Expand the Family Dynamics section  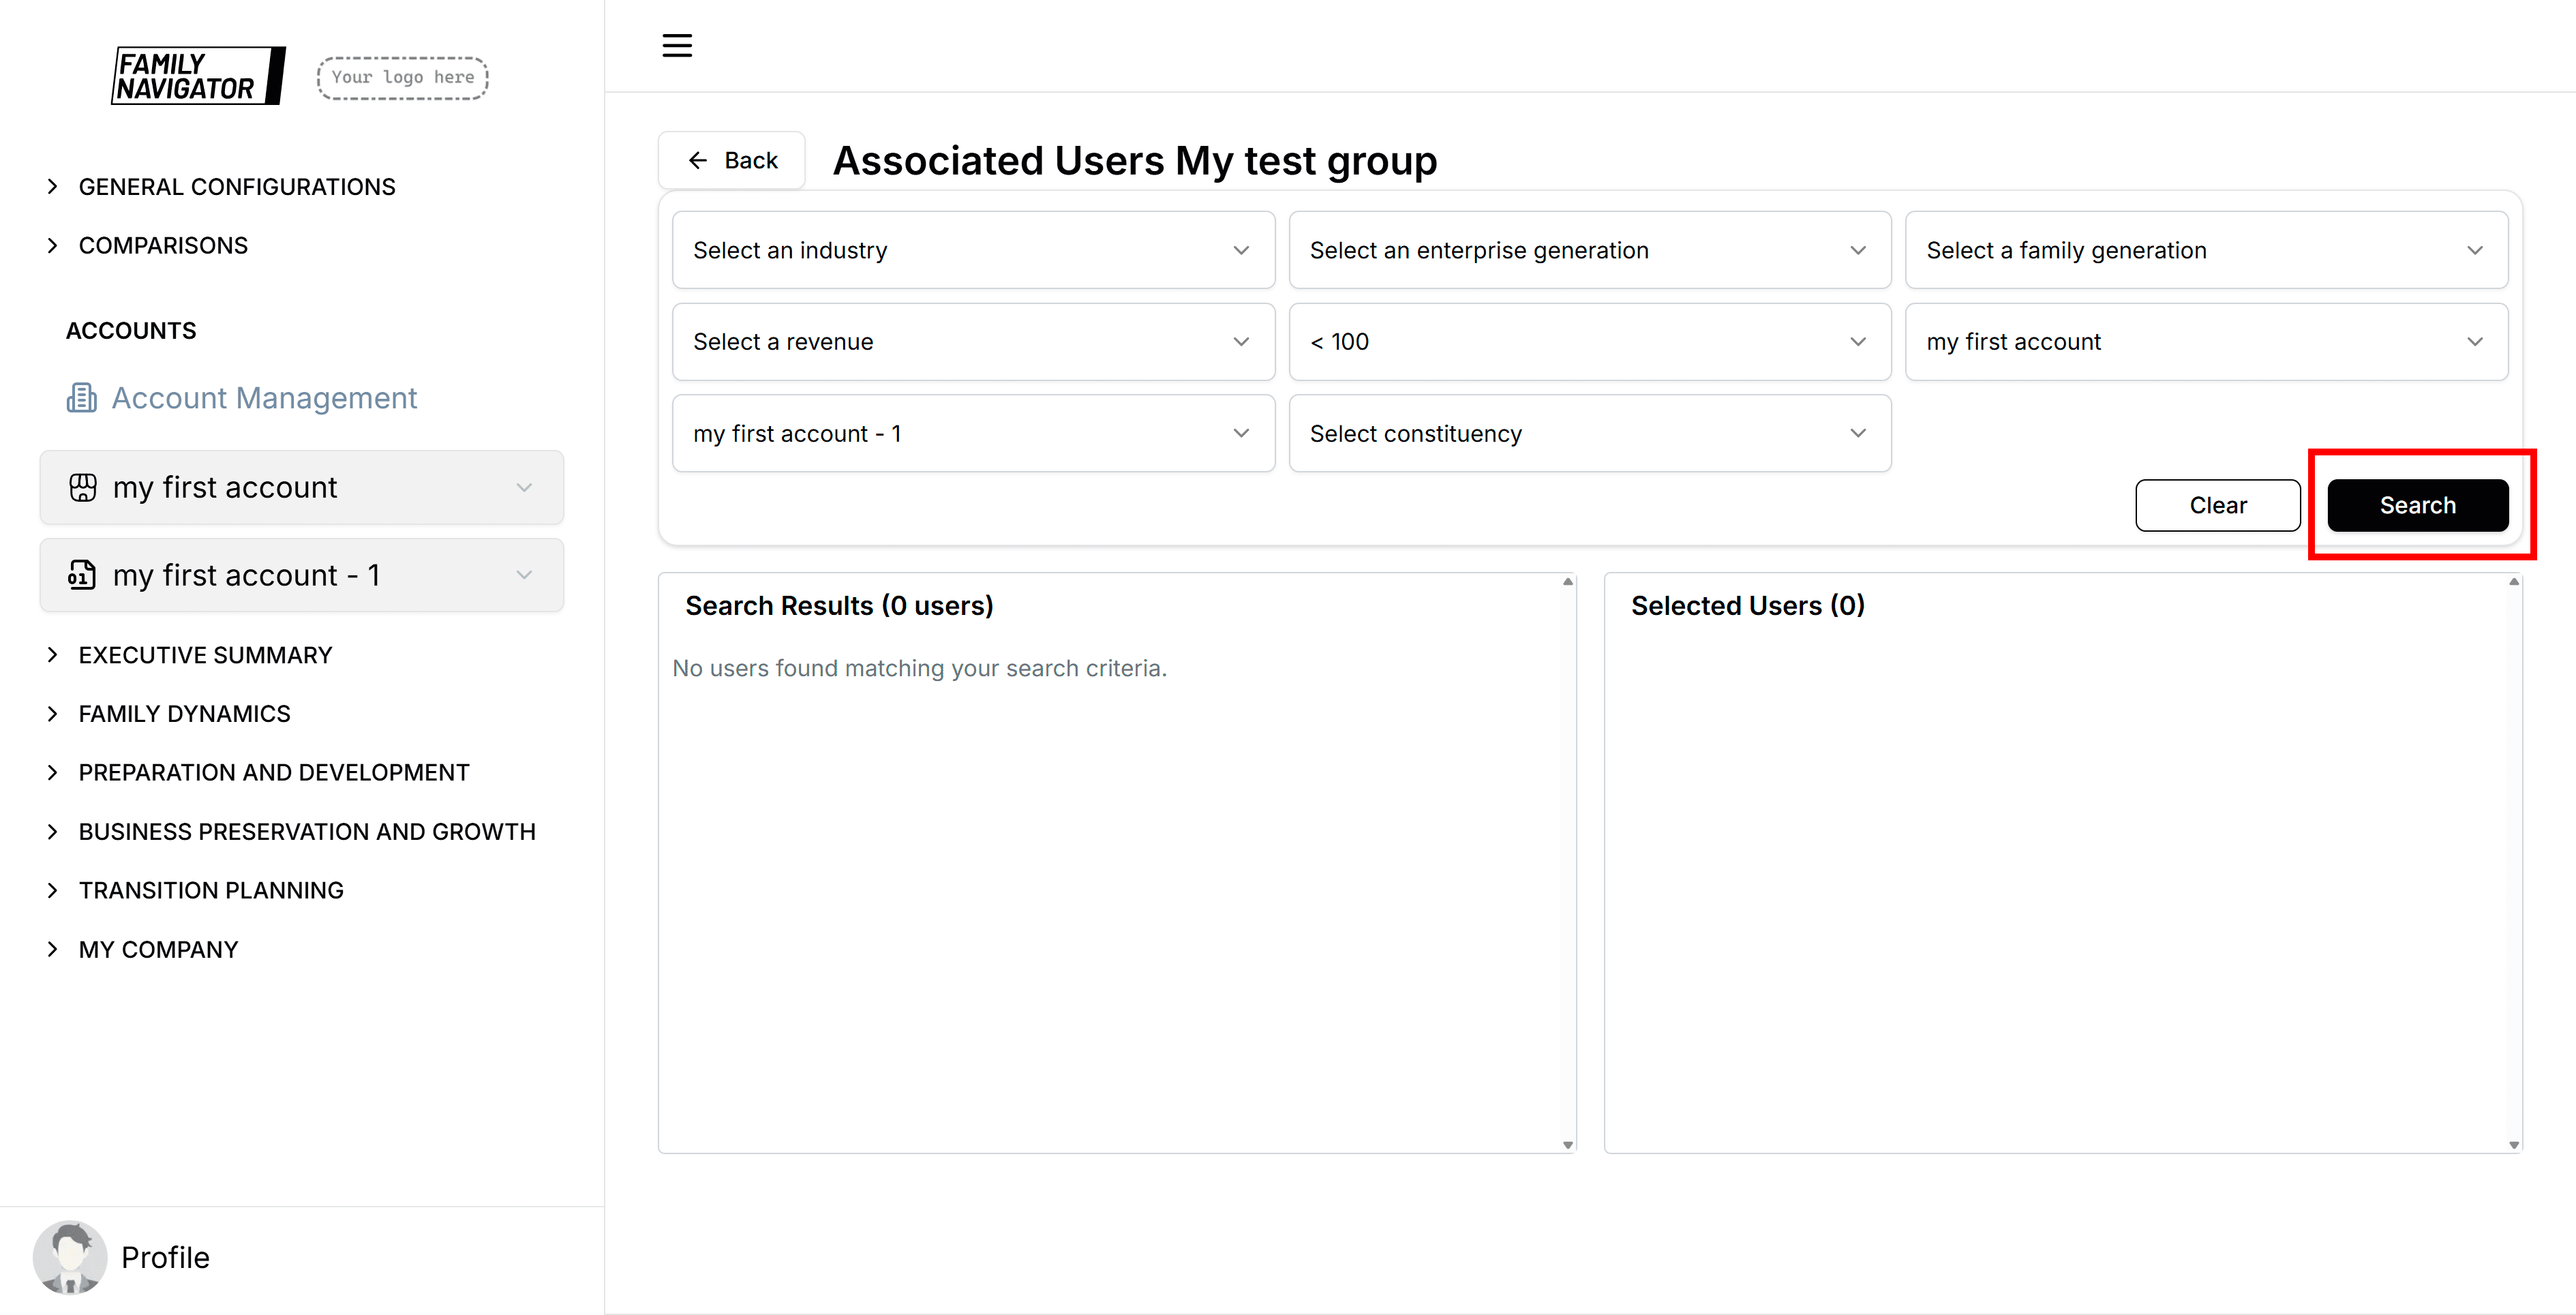184,714
